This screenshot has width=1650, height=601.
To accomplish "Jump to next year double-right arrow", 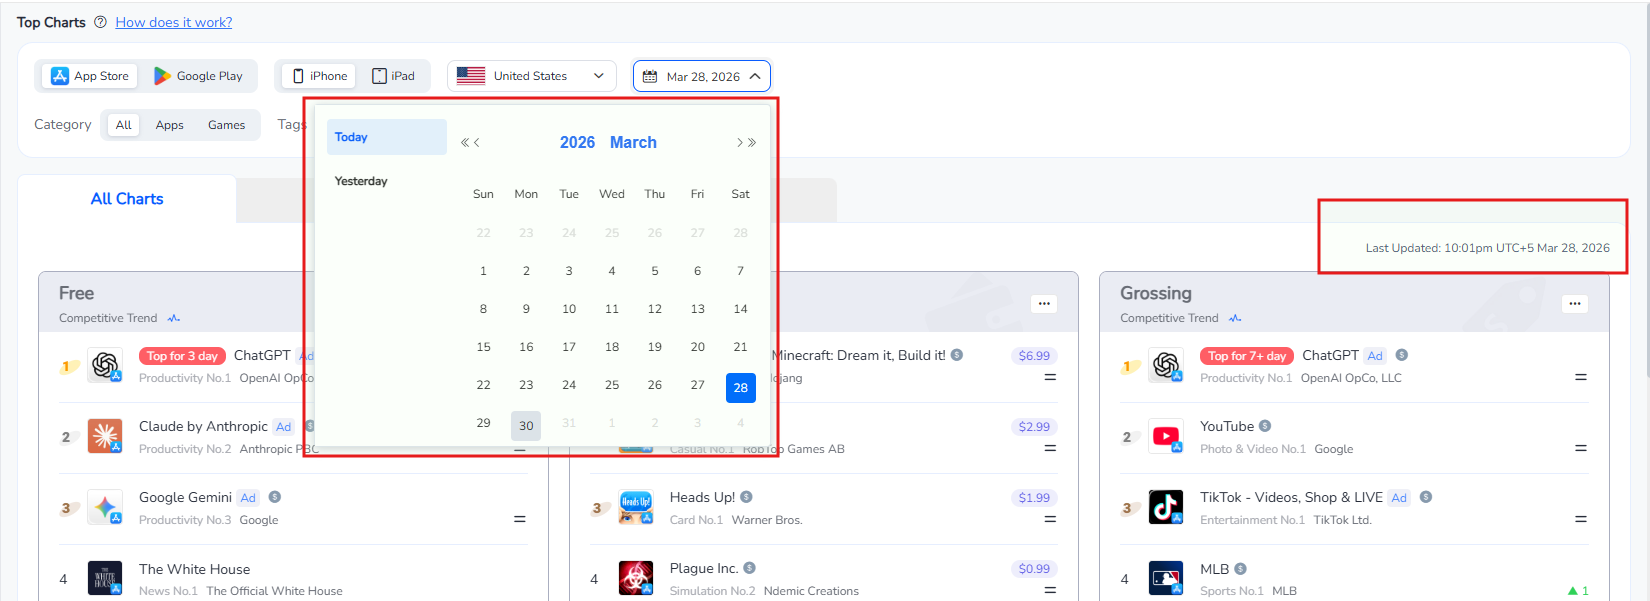I will [x=752, y=143].
